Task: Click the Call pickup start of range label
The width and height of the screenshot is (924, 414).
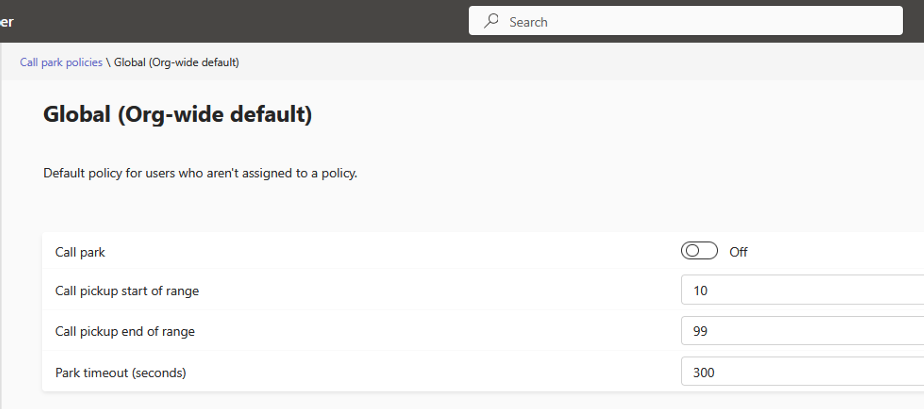Action: pyautogui.click(x=127, y=290)
